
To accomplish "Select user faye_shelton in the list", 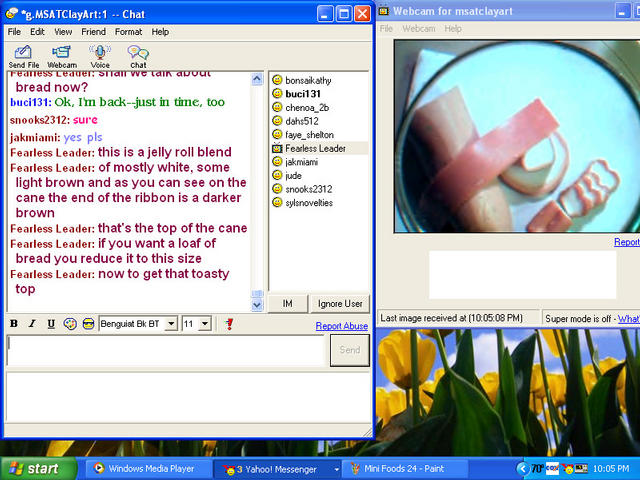I will pyautogui.click(x=309, y=135).
